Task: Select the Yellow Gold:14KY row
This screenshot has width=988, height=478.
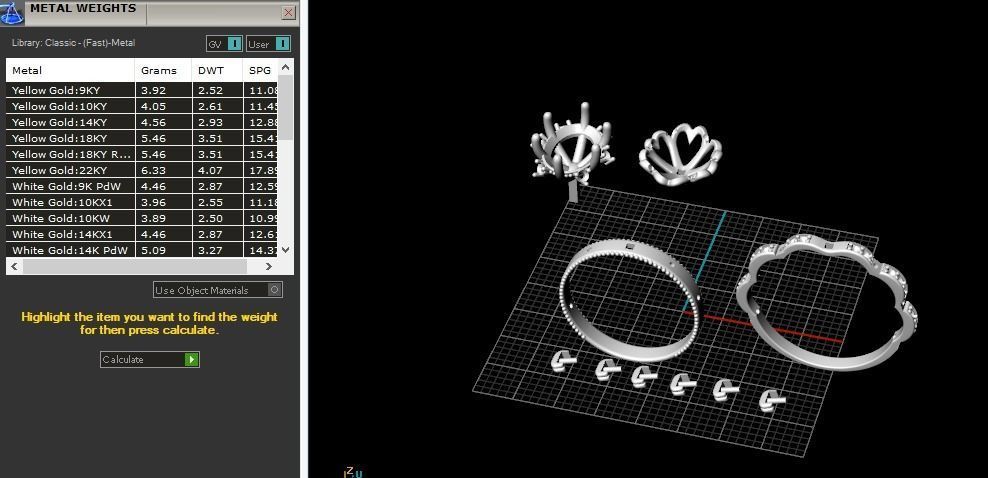Action: coord(142,122)
